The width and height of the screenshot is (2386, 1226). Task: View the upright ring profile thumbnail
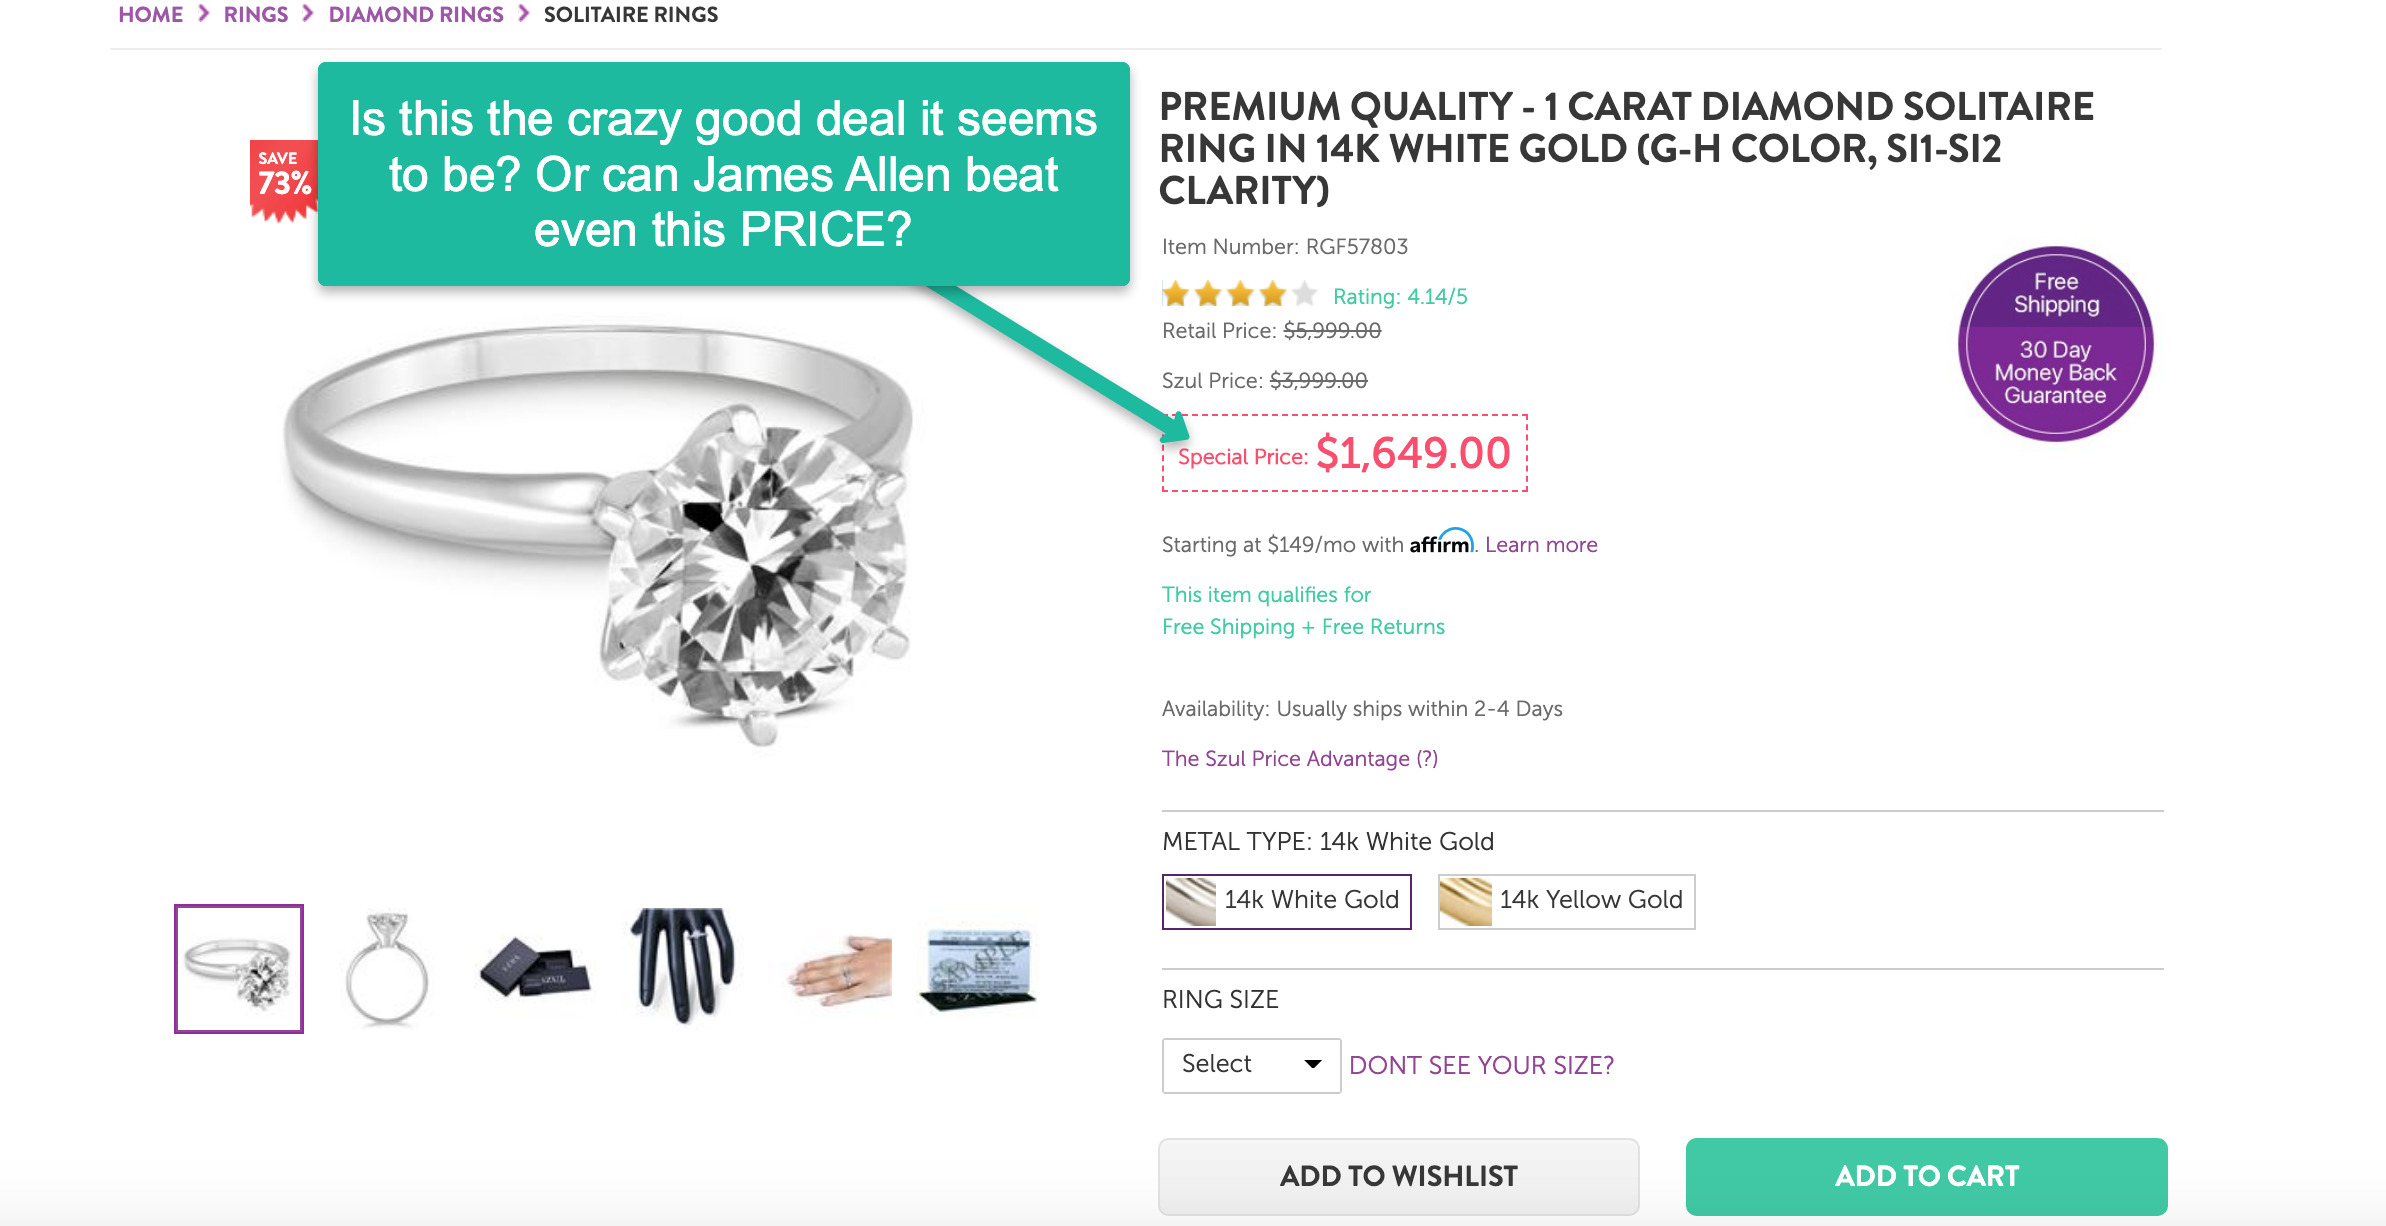387,968
